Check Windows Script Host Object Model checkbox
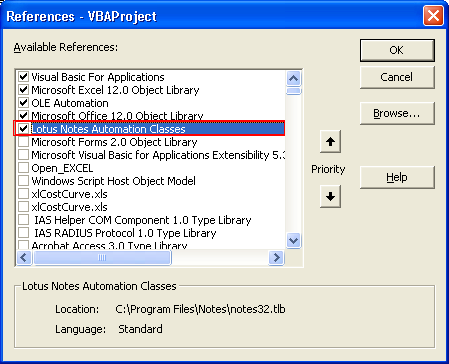 point(23,181)
